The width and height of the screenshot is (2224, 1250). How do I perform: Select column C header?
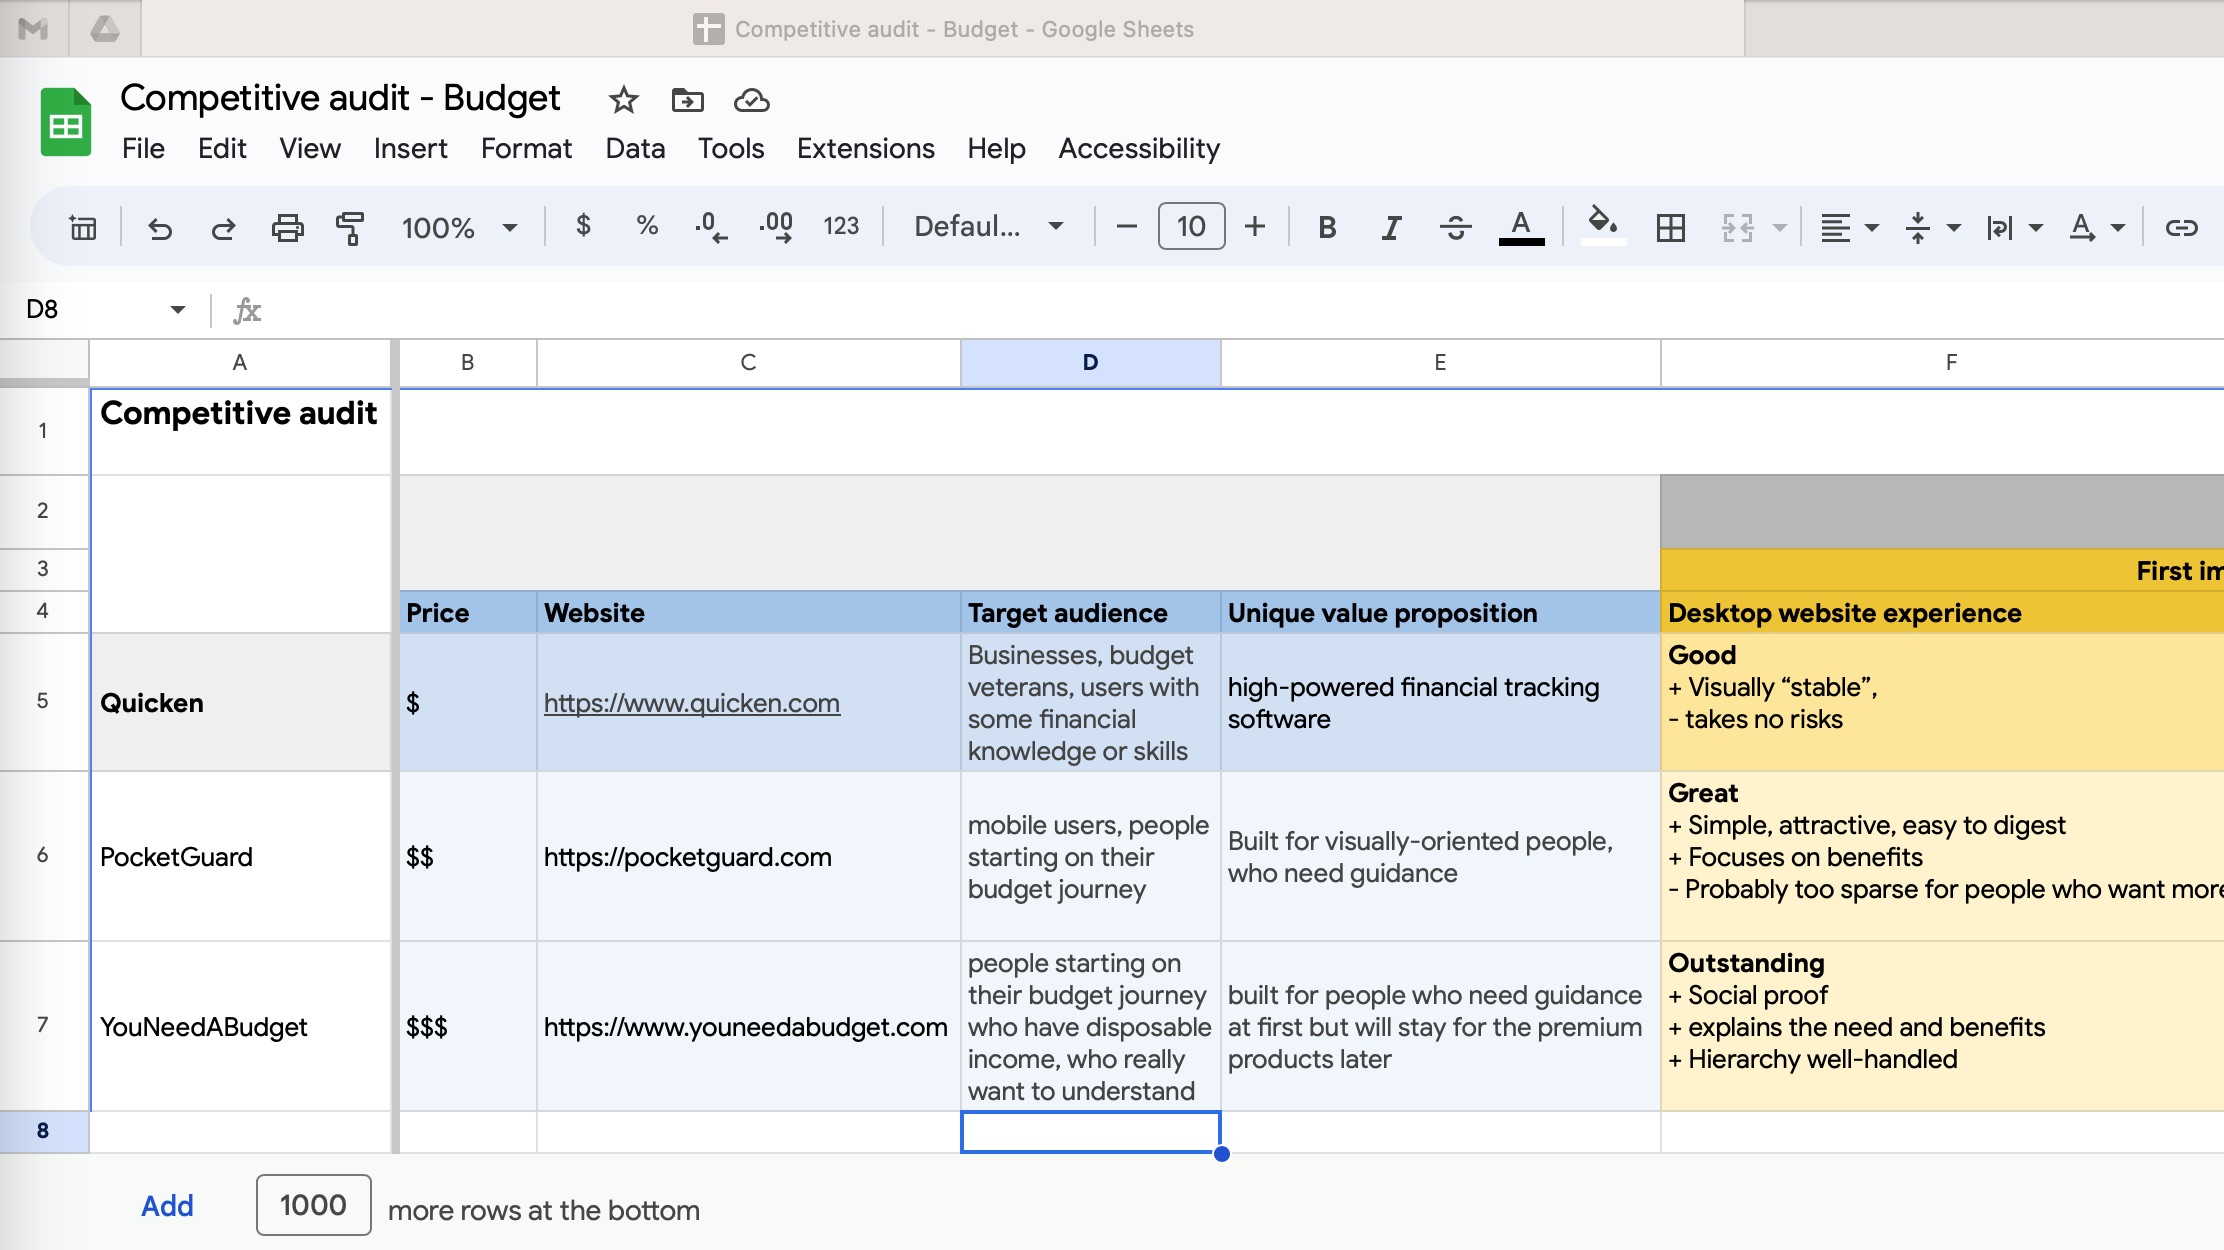(748, 363)
